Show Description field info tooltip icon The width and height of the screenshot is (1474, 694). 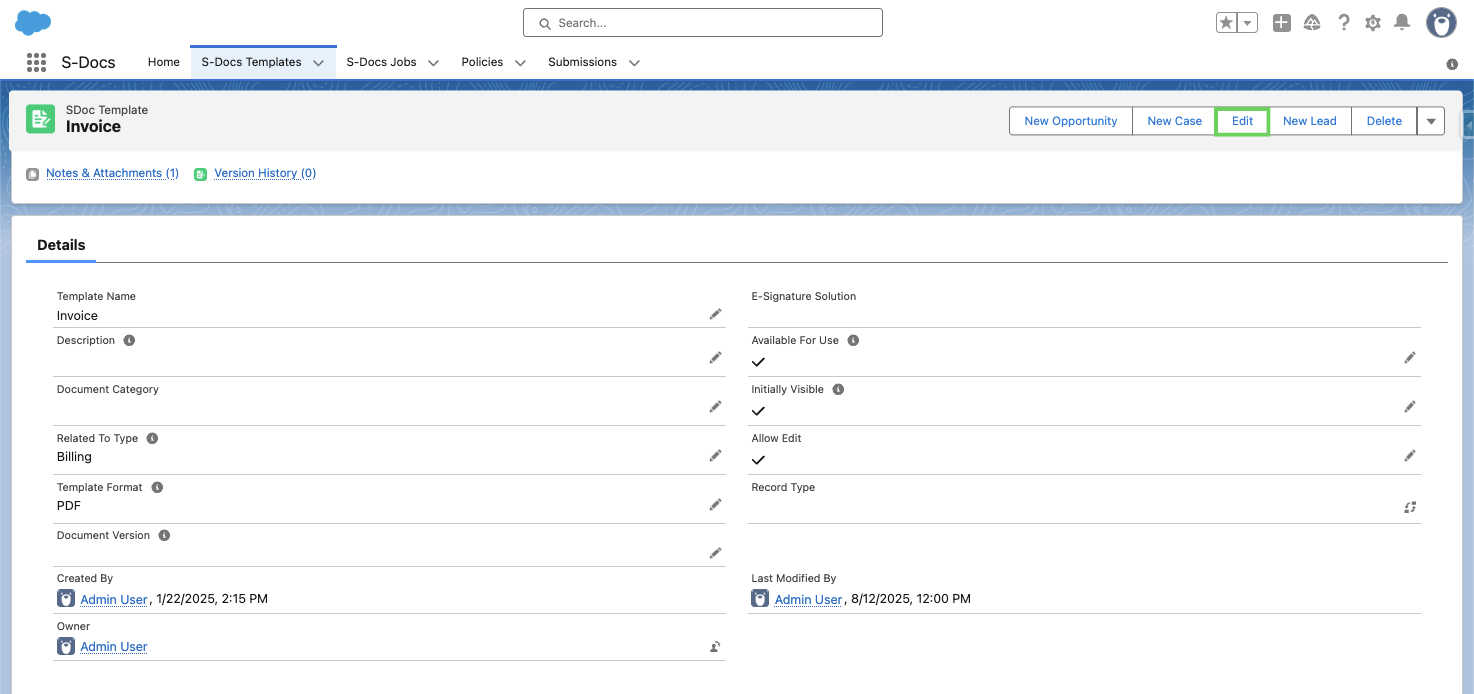(x=129, y=340)
